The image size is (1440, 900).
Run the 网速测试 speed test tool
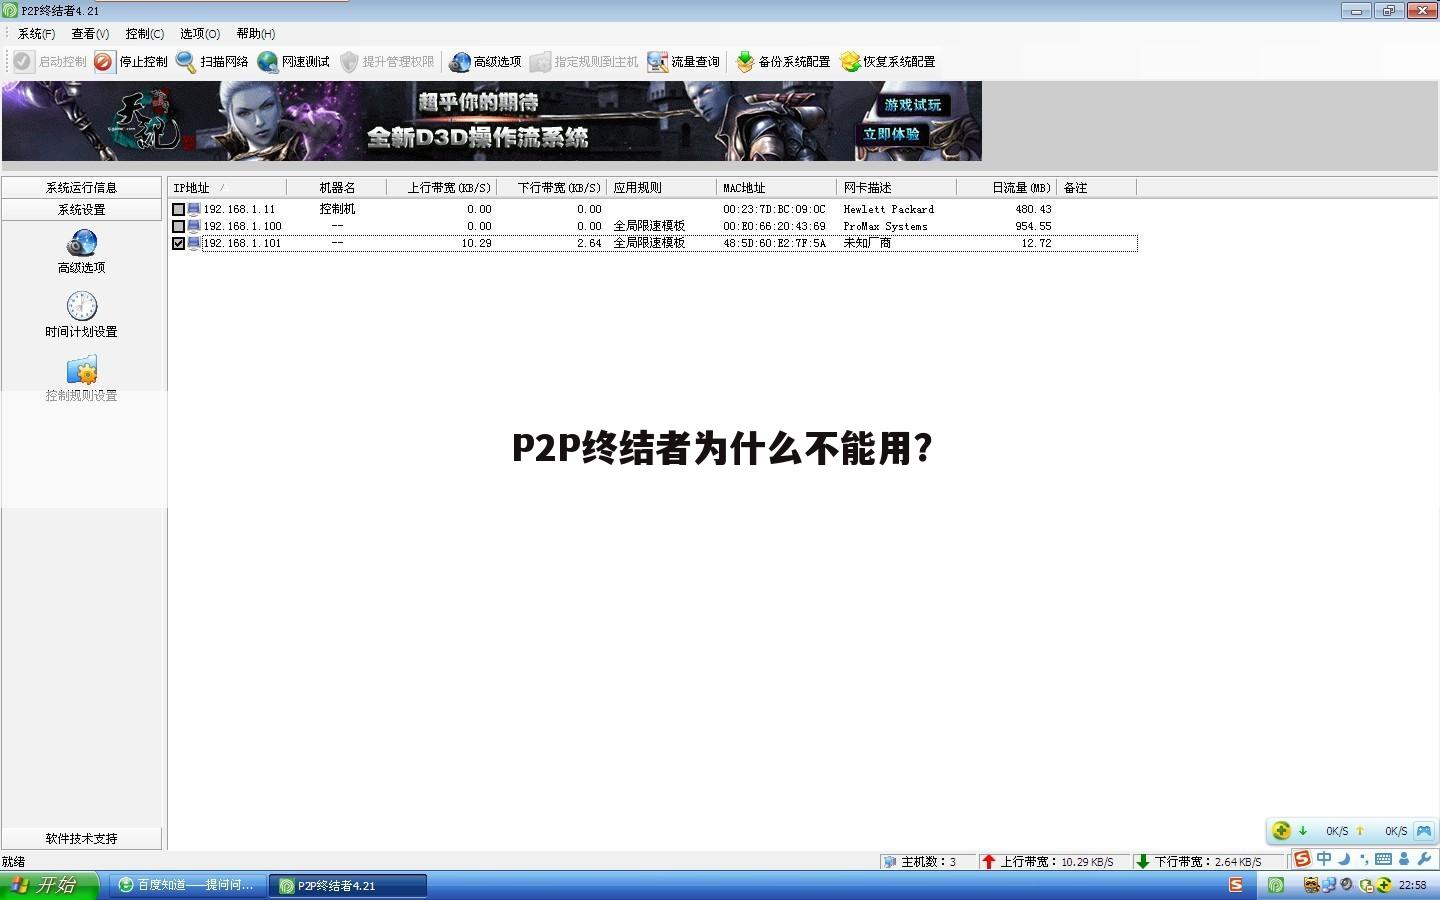[x=293, y=61]
